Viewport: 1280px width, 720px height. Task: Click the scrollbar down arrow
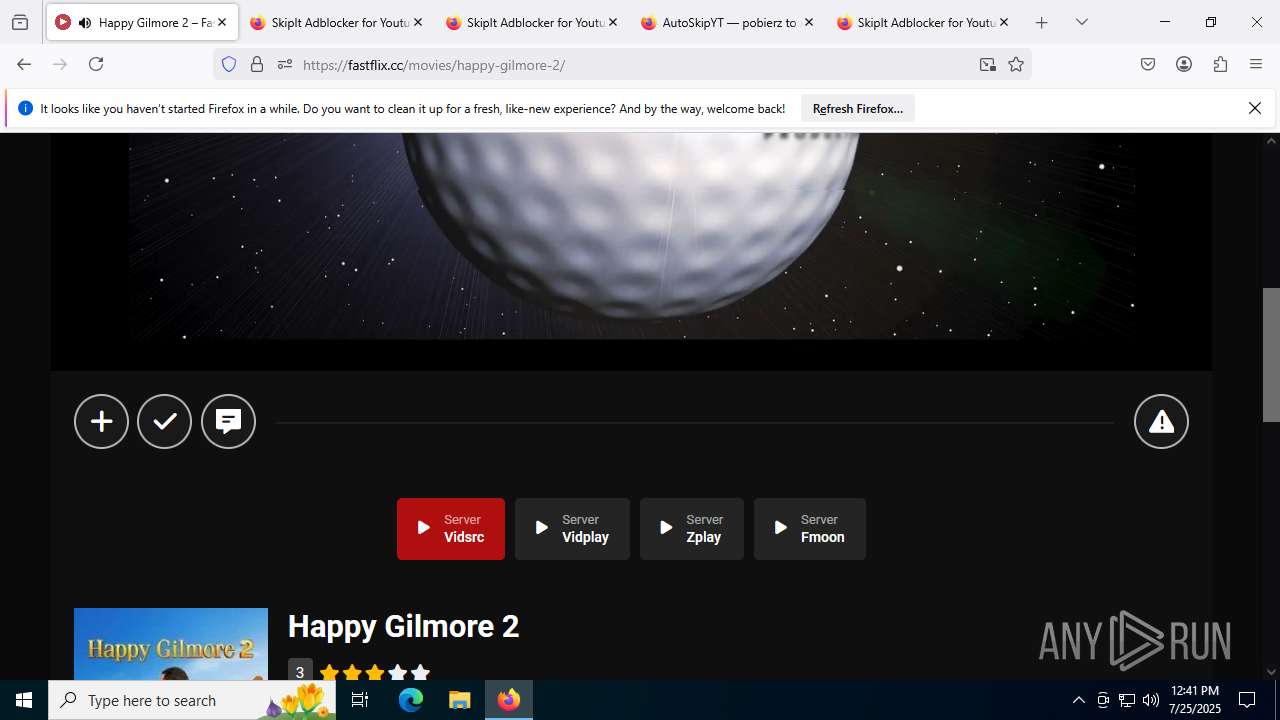[1271, 672]
